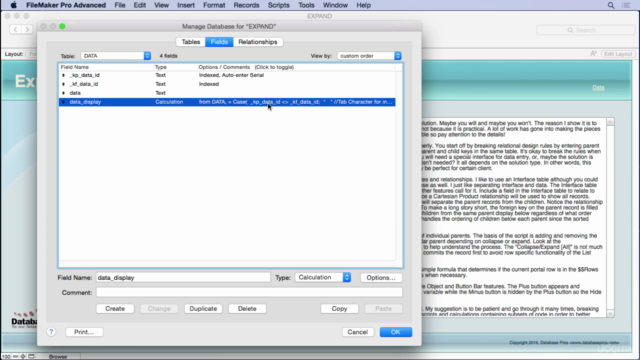640x360 pixels.
Task: Select the data text field row
Action: (x=227, y=93)
